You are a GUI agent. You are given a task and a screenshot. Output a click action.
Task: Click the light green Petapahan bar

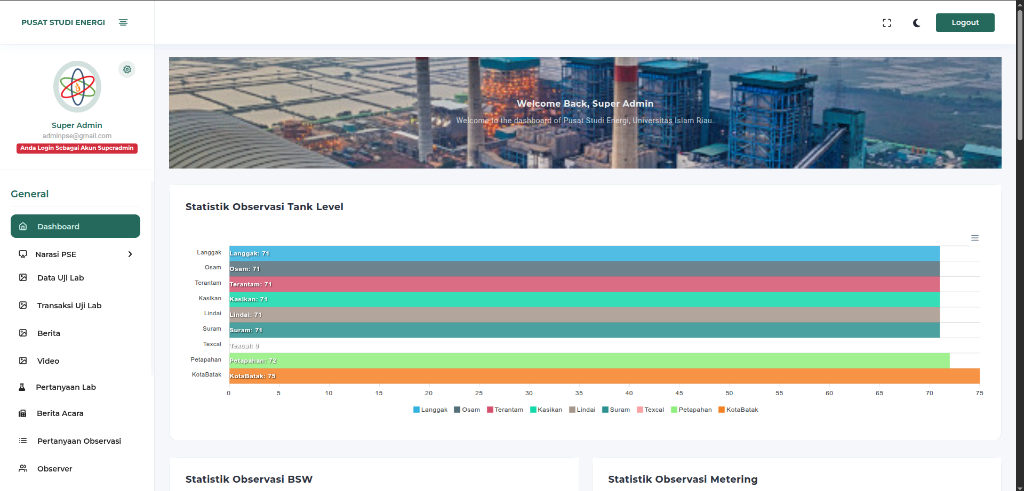coord(589,360)
